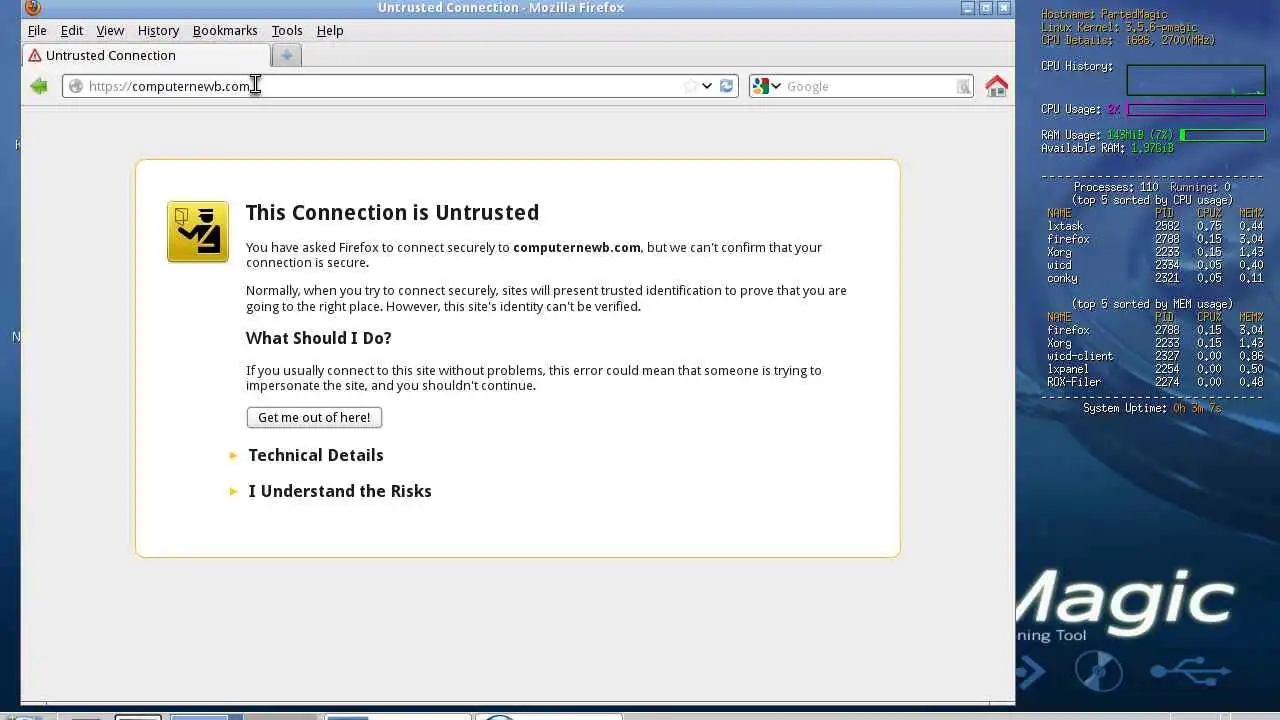Click the bold computernewb.com text in the message
The image size is (1280, 720).
tap(577, 247)
